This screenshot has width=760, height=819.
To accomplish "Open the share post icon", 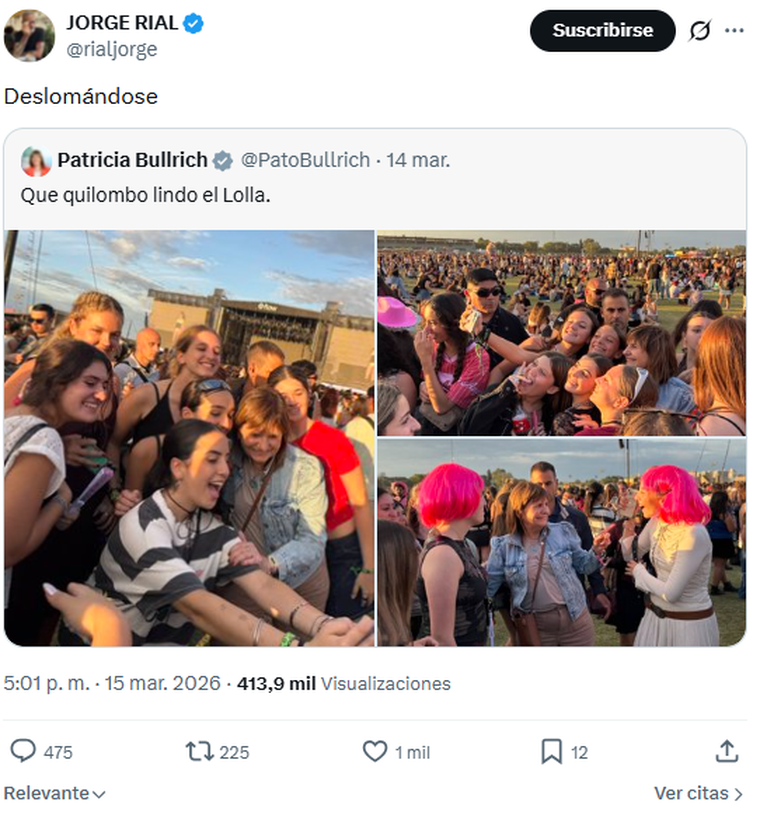I will coord(727,751).
